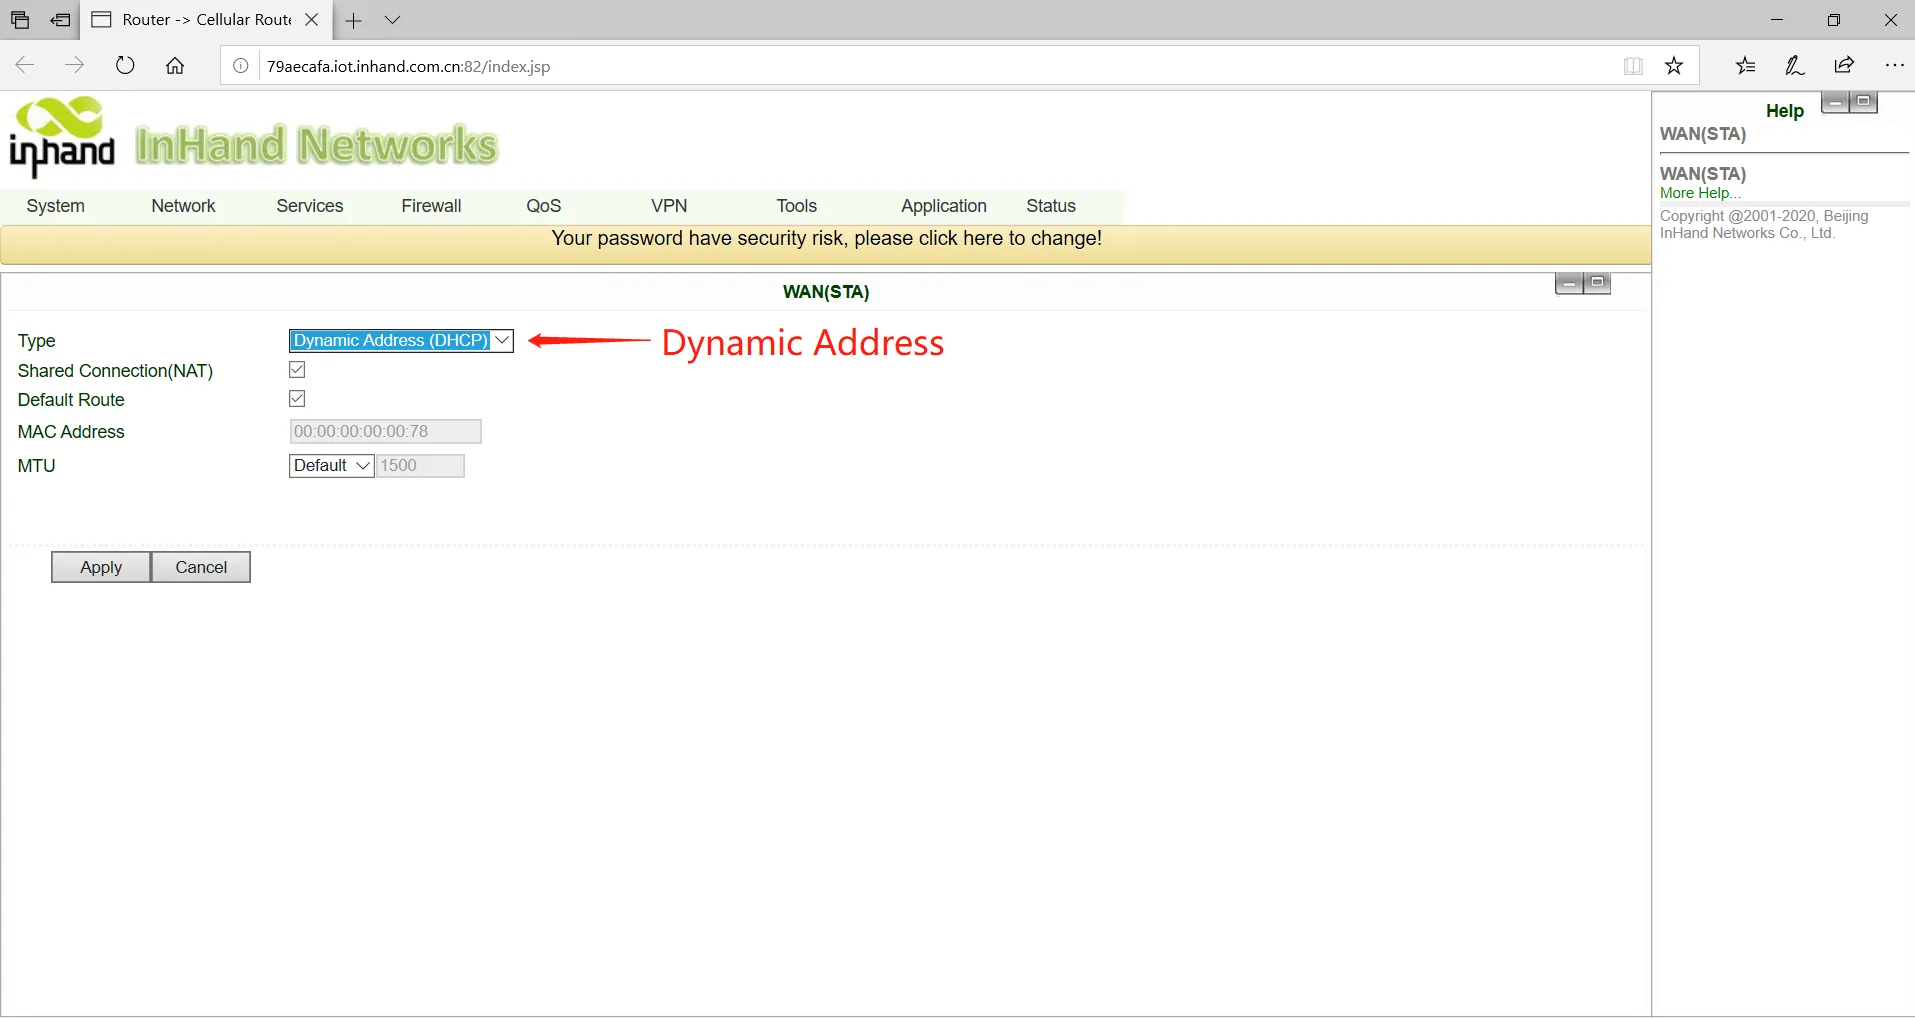Screen dimensions: 1915x1018
Task: Click the Forward navigation arrow
Action: [75, 66]
